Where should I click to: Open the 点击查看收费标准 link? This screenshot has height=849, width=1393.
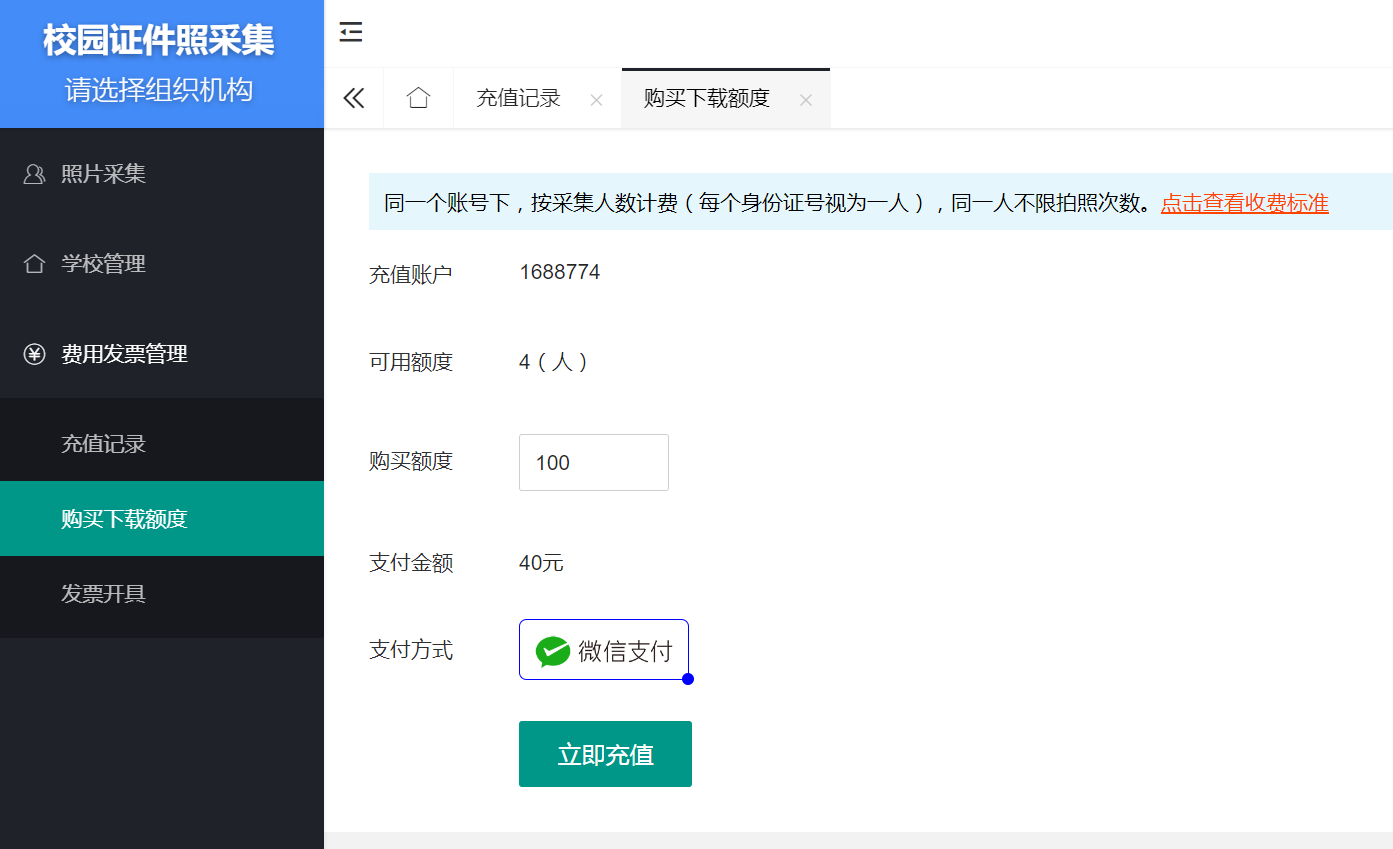click(1244, 203)
